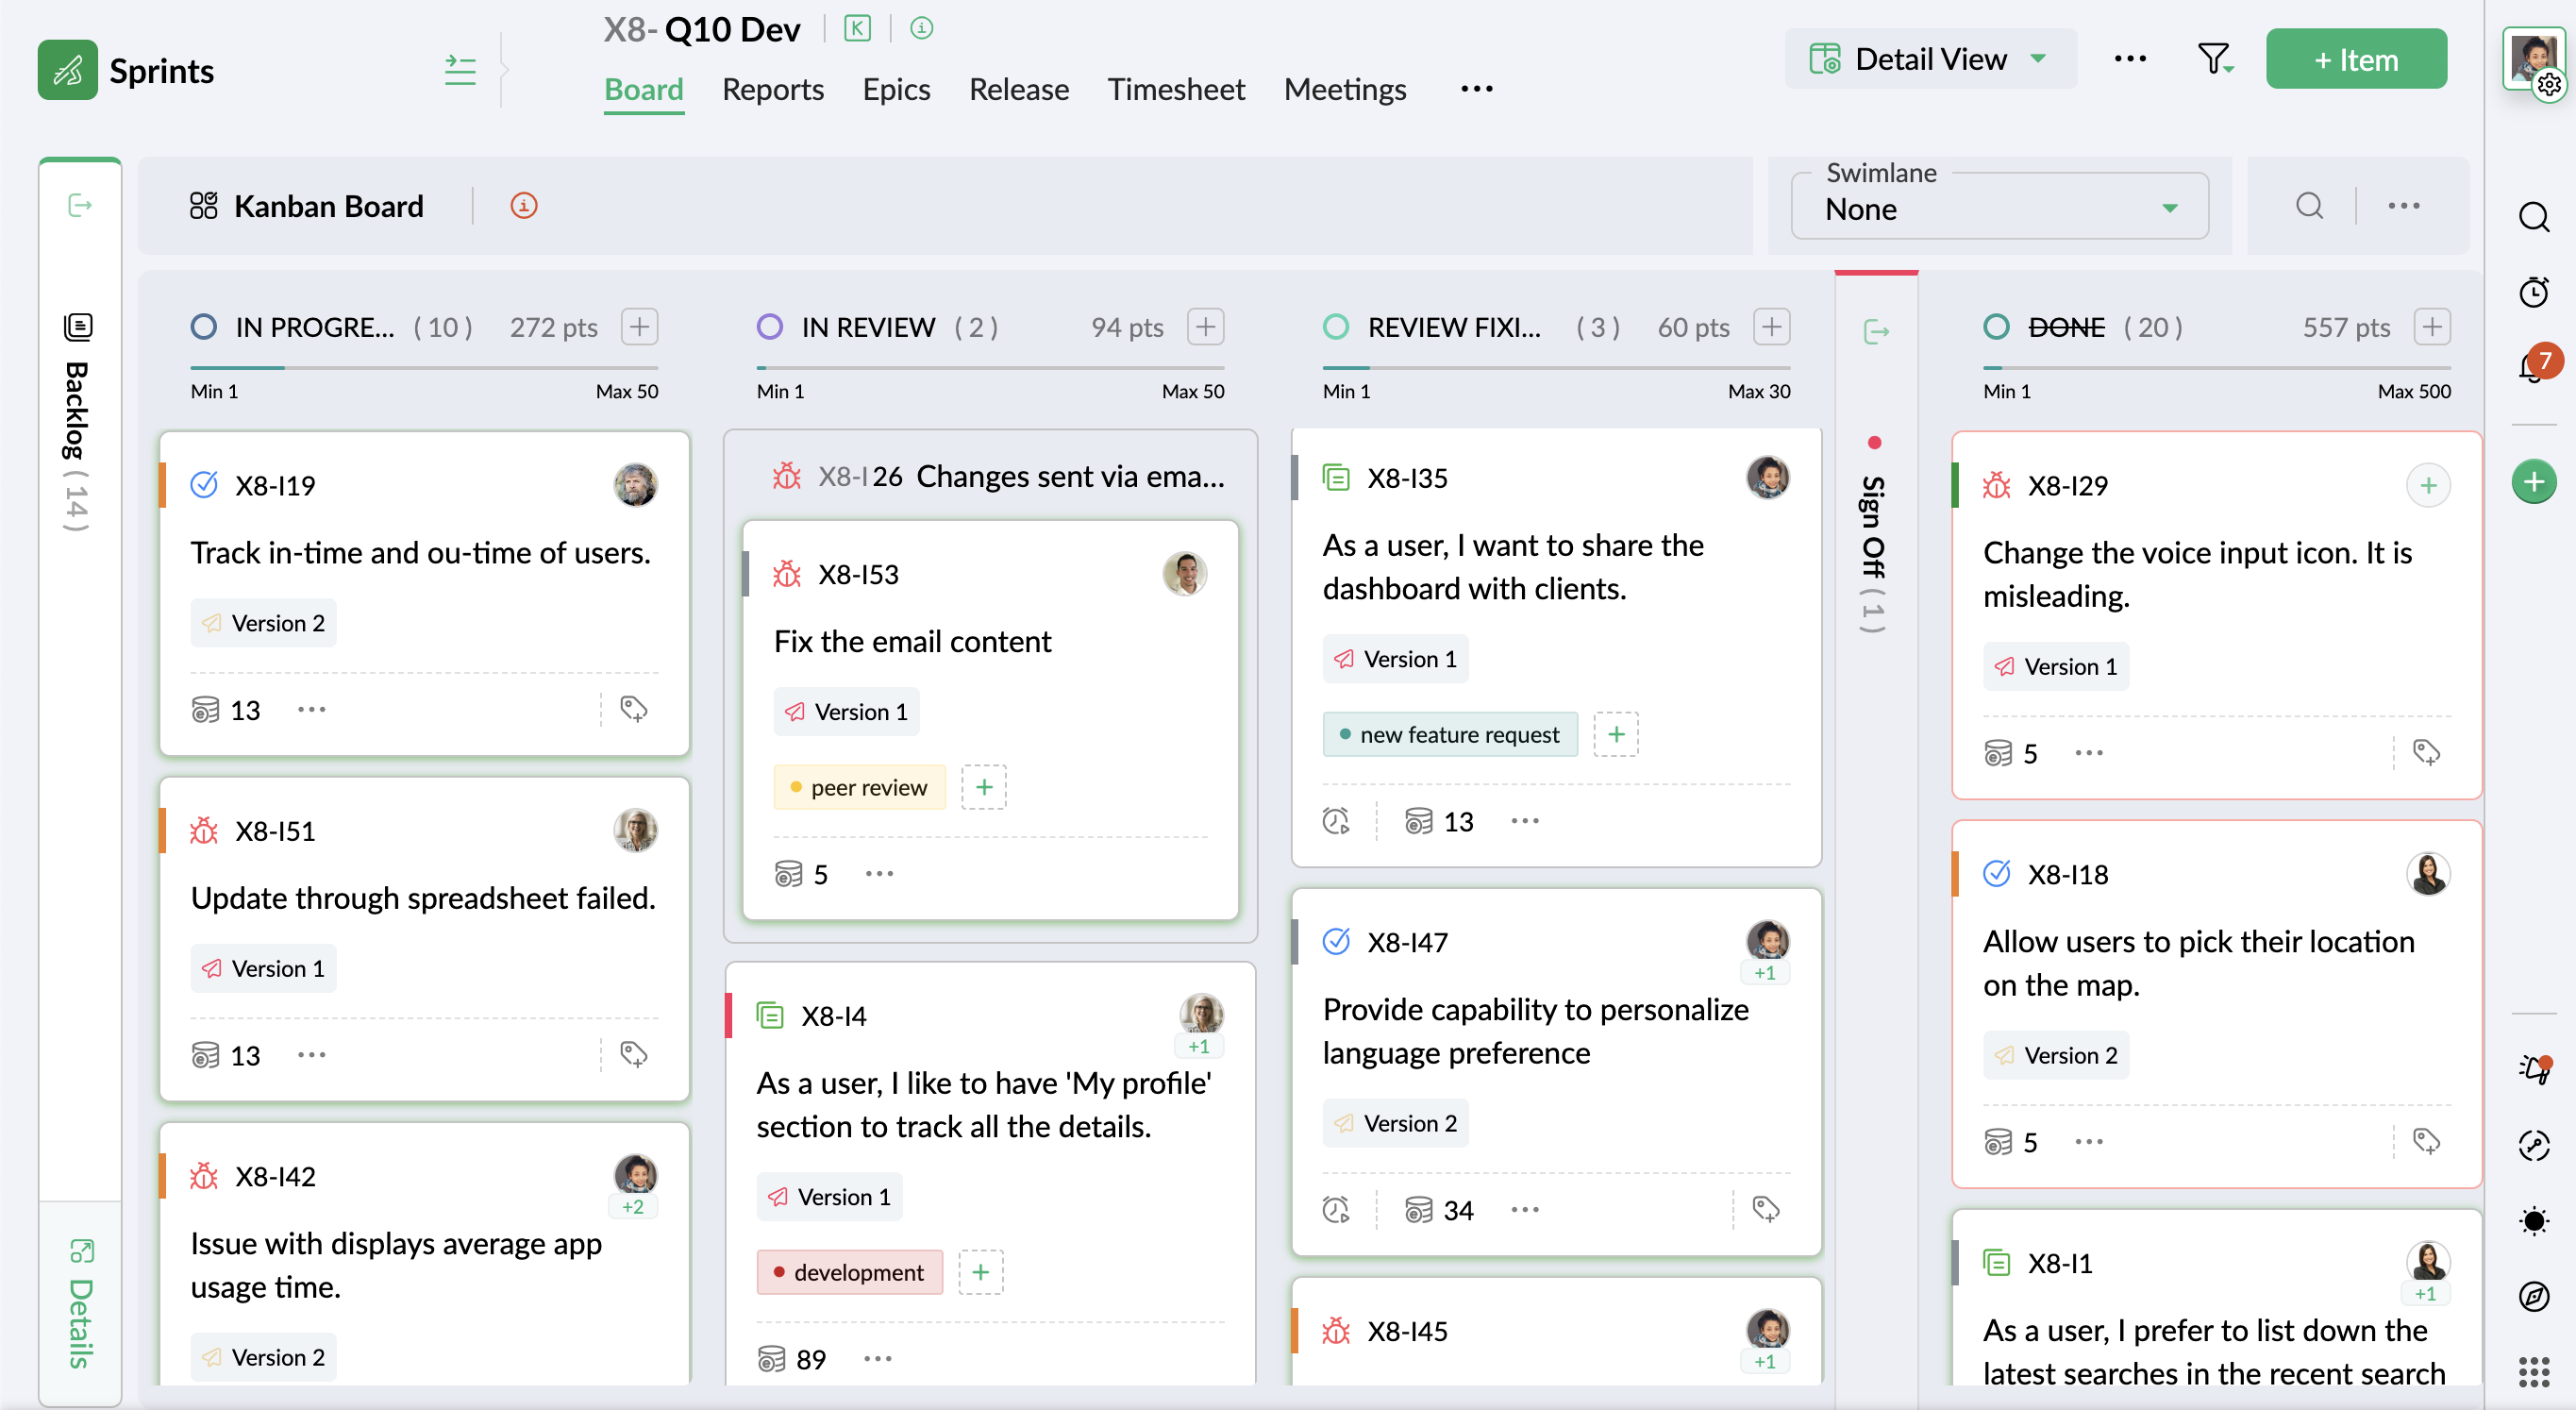The width and height of the screenshot is (2576, 1410).
Task: Open the filter icon in header
Action: pyautogui.click(x=2213, y=60)
